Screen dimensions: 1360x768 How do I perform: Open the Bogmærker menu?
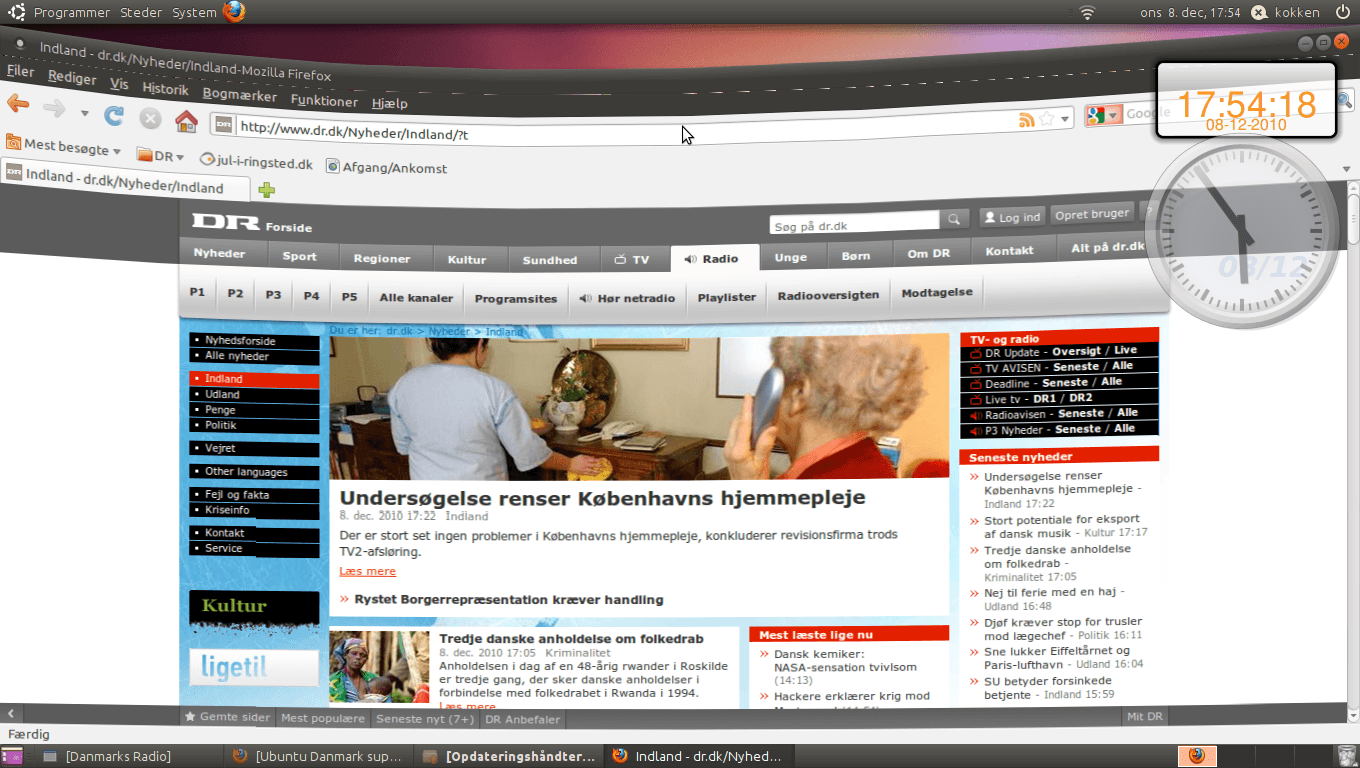coord(239,95)
